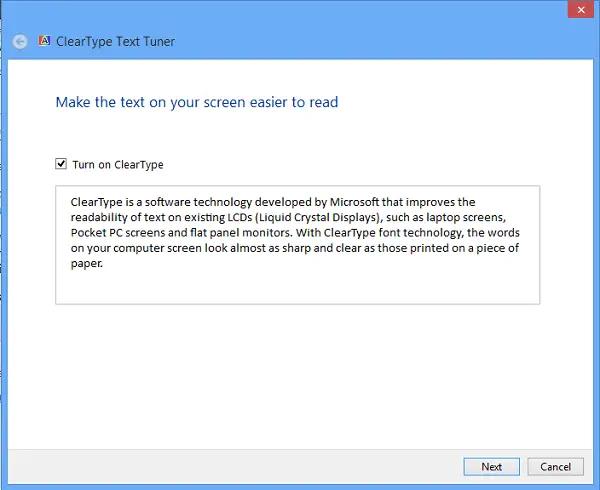Image resolution: width=600 pixels, height=490 pixels.
Task: Uncheck the Turn on ClearType checkbox
Action: tap(61, 164)
